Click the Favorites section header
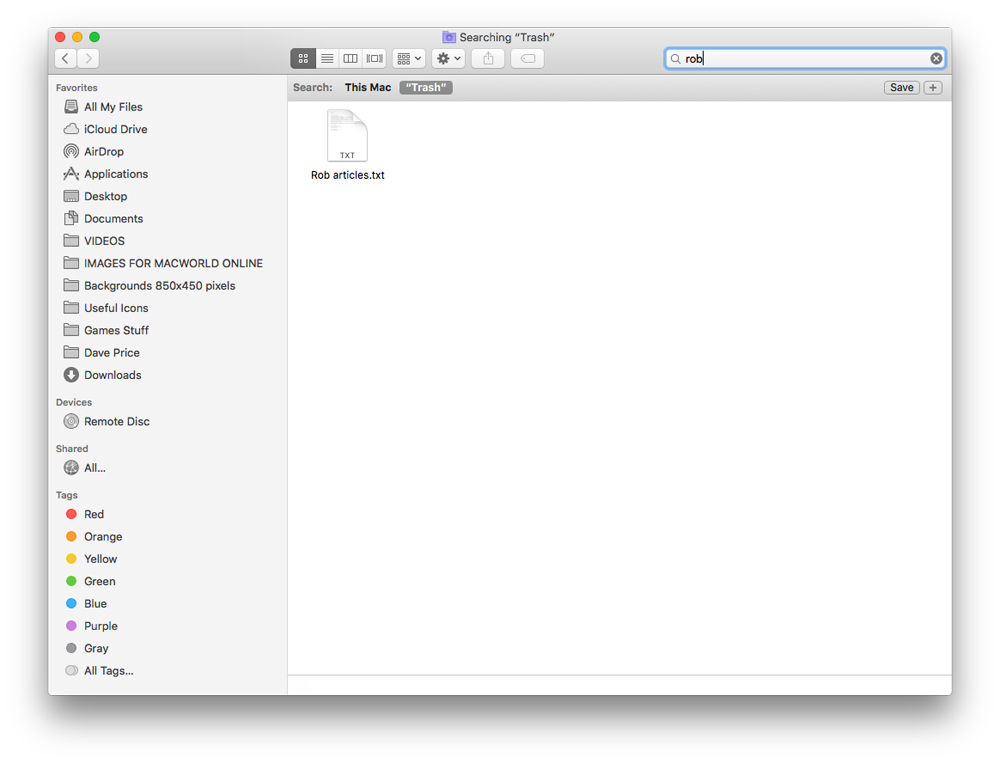The image size is (1000, 764). [x=77, y=88]
